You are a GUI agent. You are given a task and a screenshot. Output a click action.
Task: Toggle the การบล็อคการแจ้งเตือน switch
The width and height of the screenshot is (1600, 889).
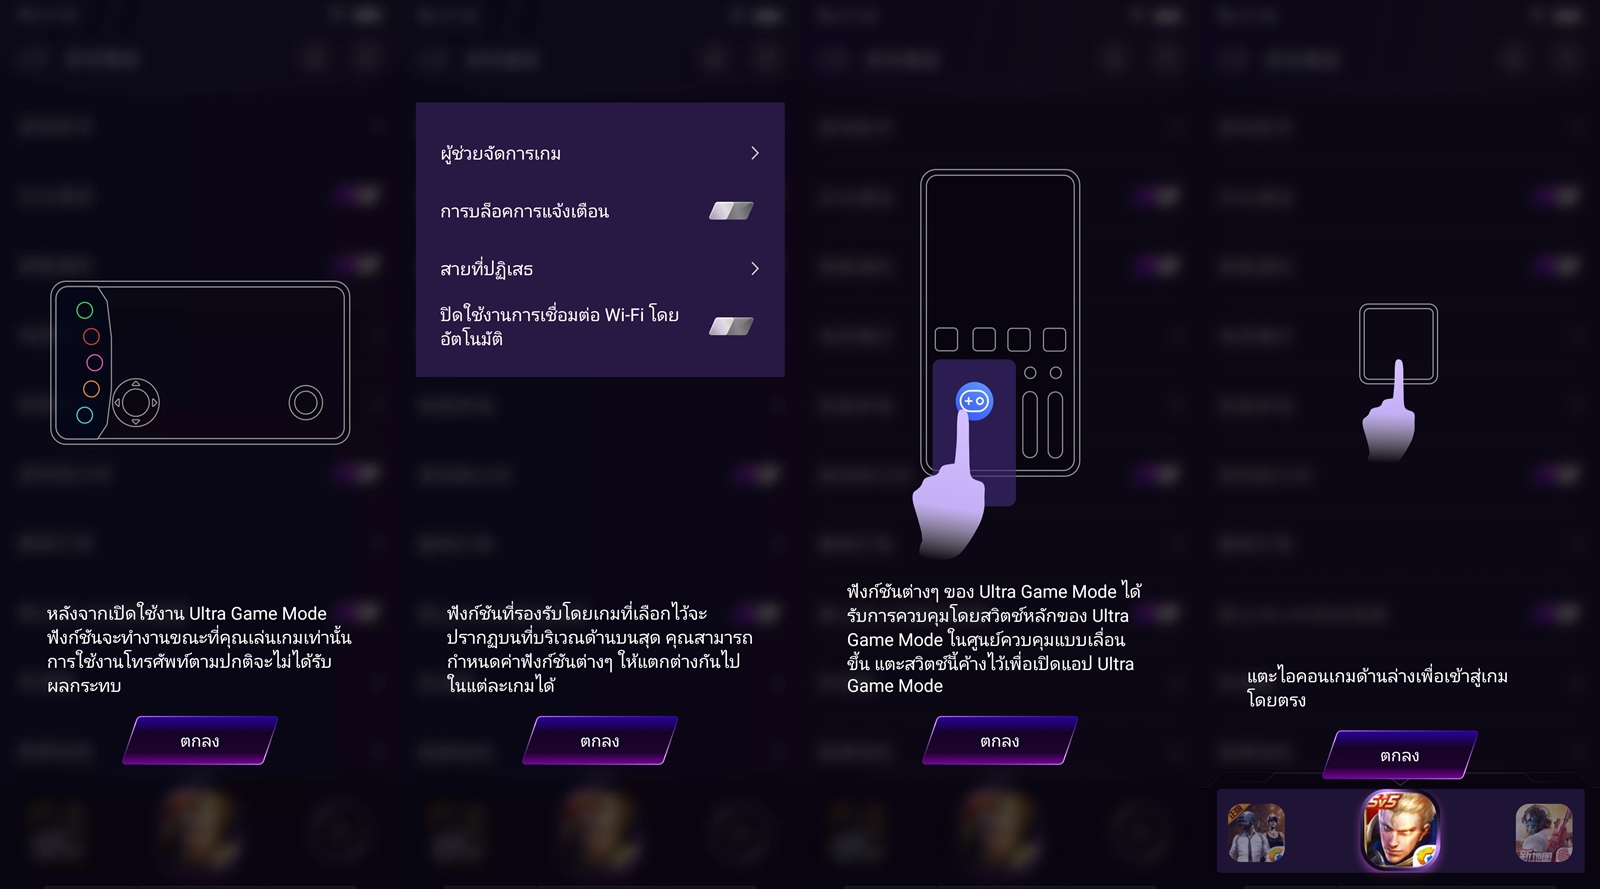[x=731, y=211]
